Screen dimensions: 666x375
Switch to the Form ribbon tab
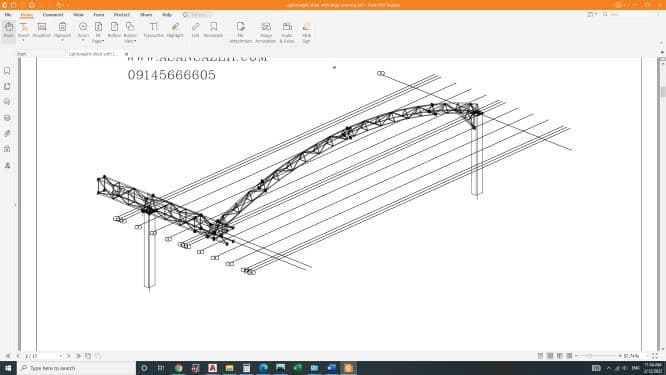point(99,14)
